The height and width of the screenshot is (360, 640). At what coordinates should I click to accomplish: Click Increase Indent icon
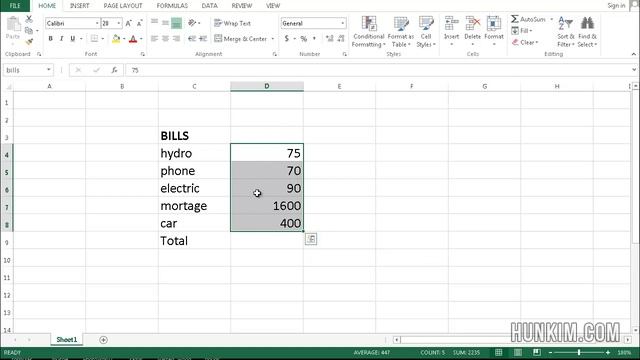pyautogui.click(x=203, y=39)
